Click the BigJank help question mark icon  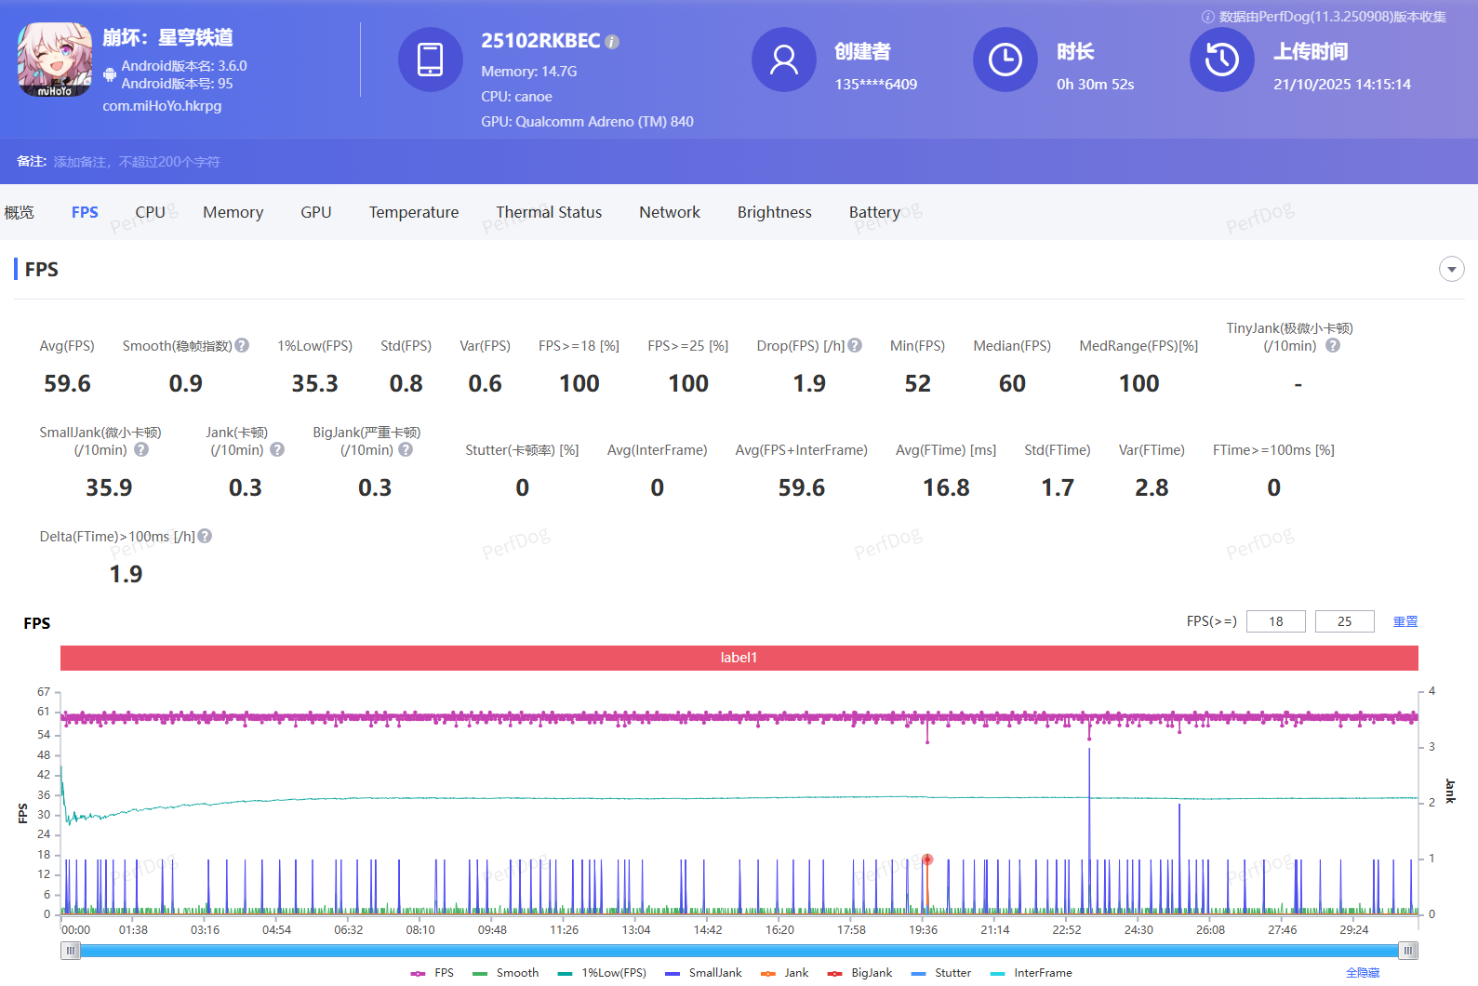[x=405, y=450]
